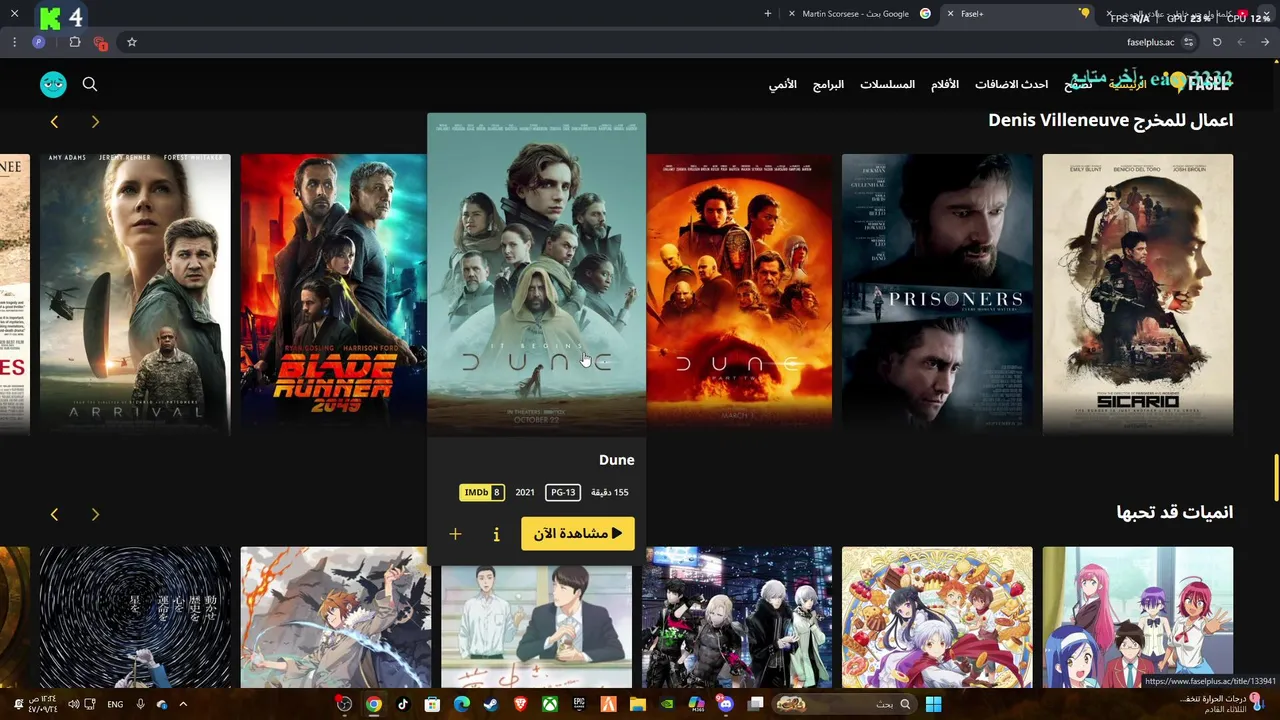Open browser extensions puzzle icon
Image resolution: width=1280 pixels, height=720 pixels.
pos(75,42)
